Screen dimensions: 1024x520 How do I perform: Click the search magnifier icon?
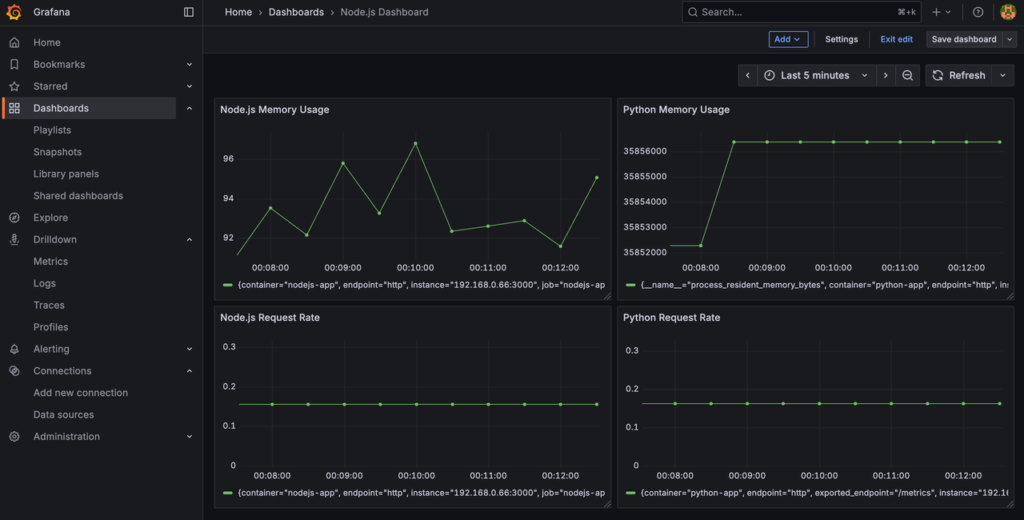point(693,12)
